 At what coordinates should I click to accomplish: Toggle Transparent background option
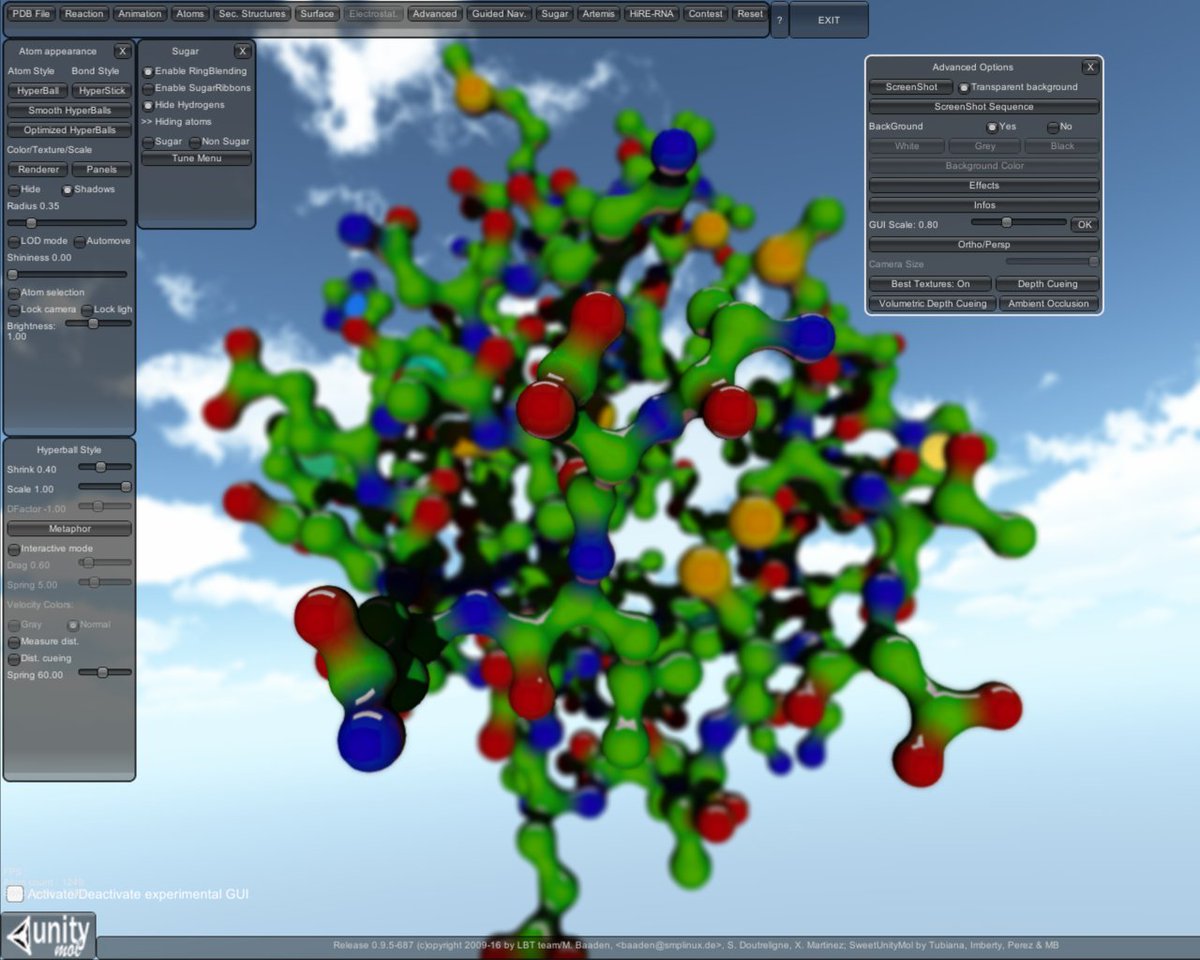pos(964,88)
